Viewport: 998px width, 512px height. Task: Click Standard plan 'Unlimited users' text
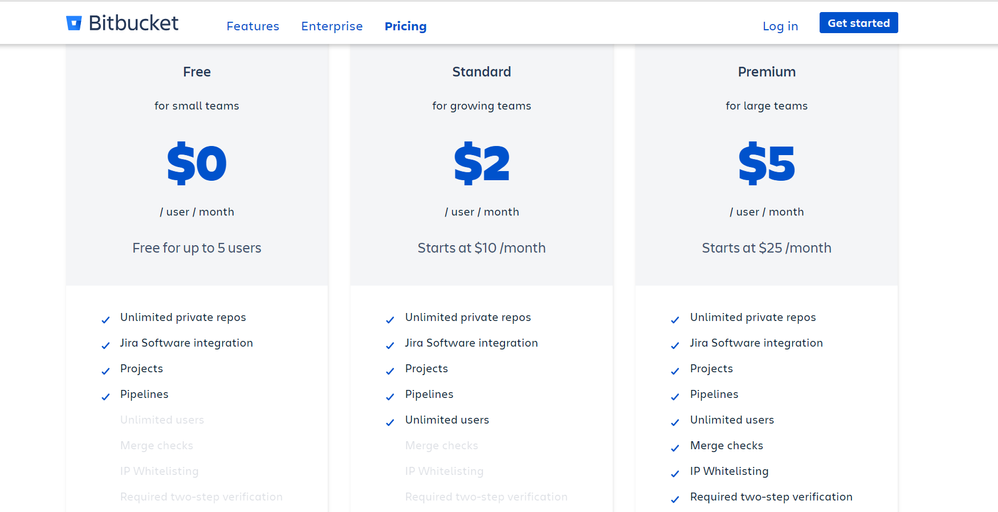447,420
